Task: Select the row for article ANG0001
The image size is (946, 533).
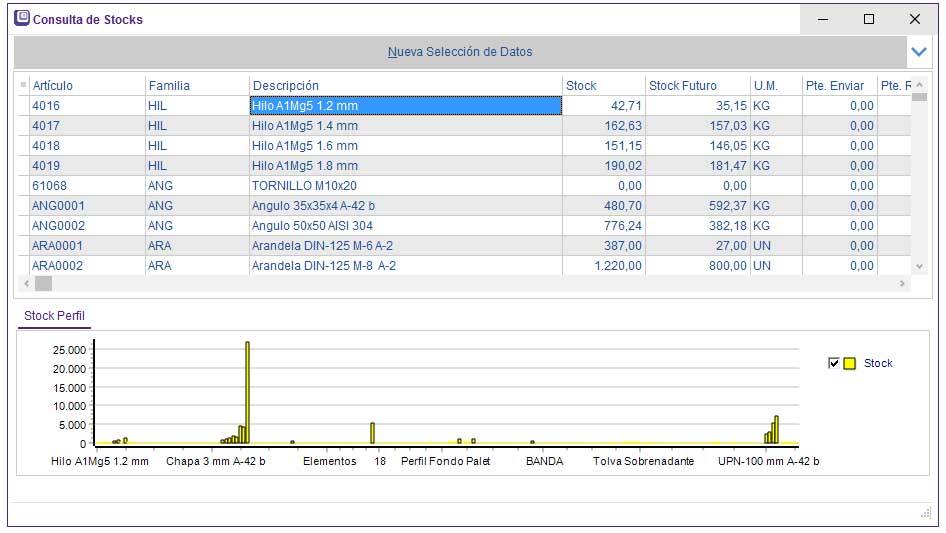Action: pyautogui.click(x=58, y=206)
